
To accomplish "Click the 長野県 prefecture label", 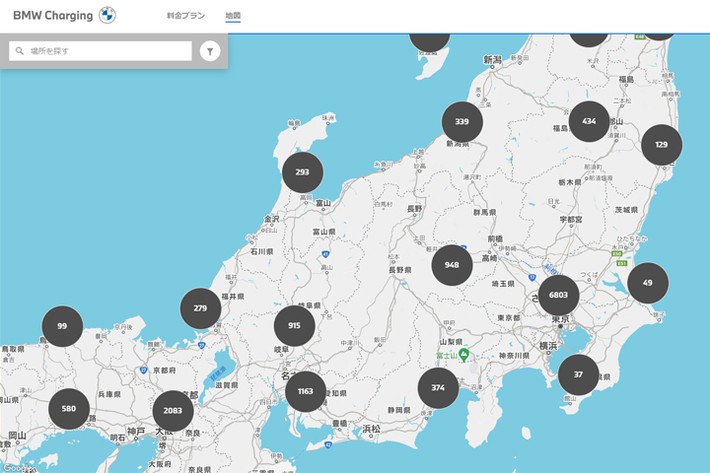I will tap(400, 270).
